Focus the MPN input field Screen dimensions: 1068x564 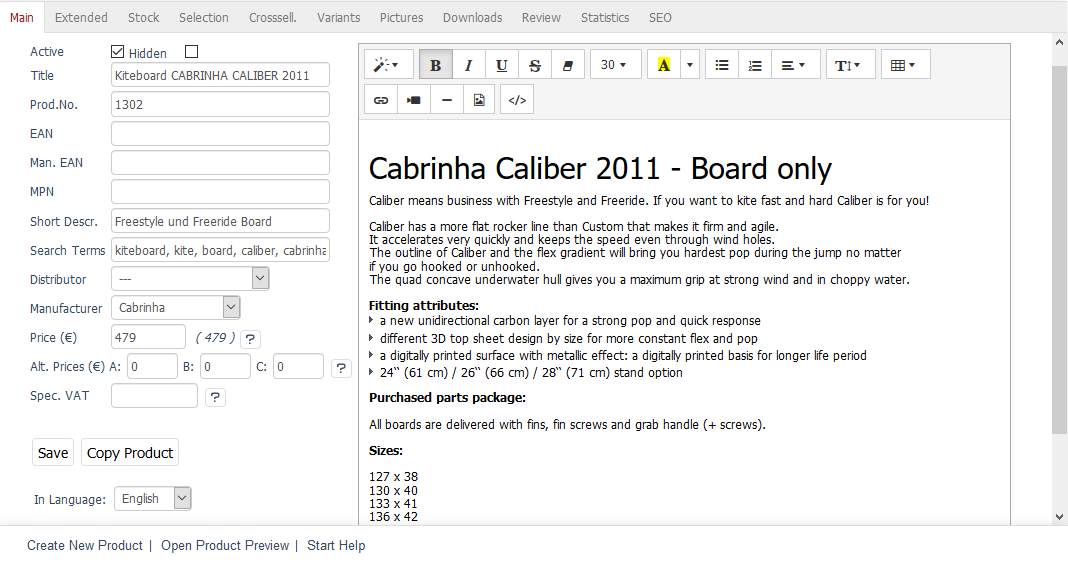(x=220, y=191)
